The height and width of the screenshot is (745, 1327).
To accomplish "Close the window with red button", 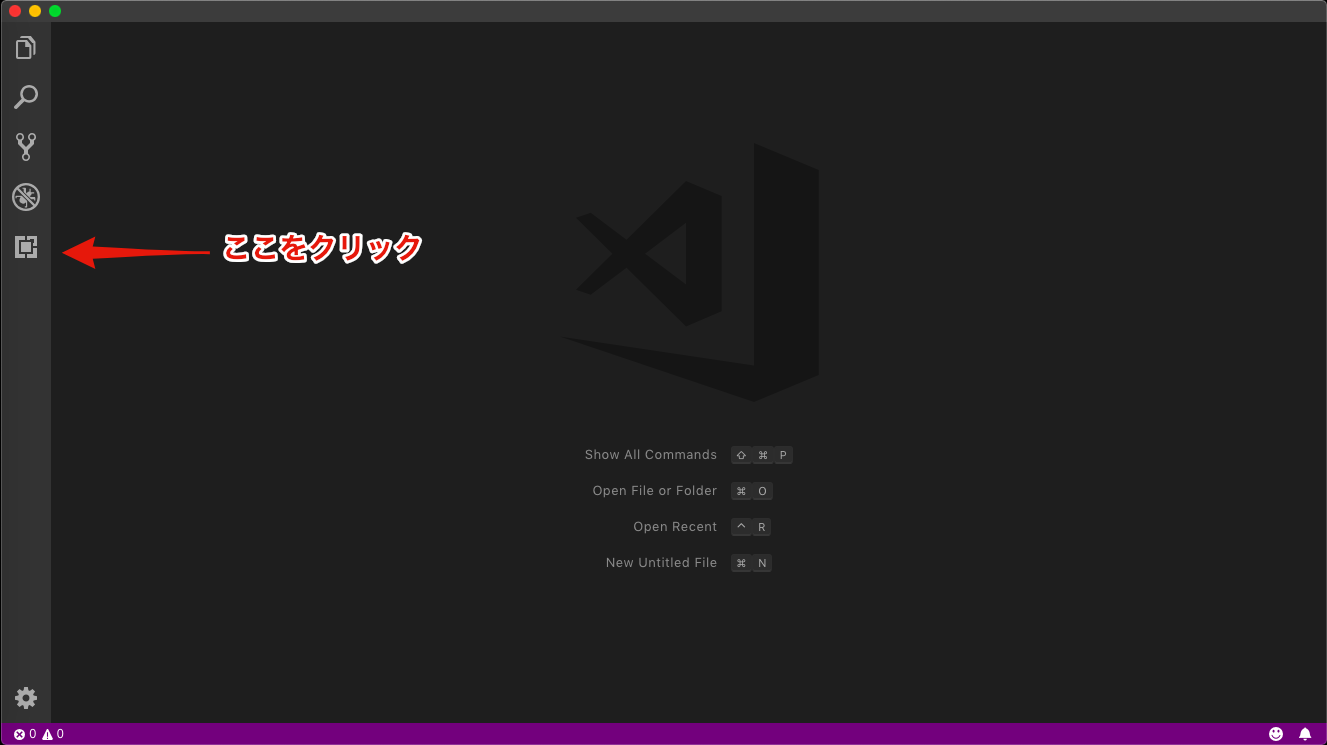I will coord(15,11).
